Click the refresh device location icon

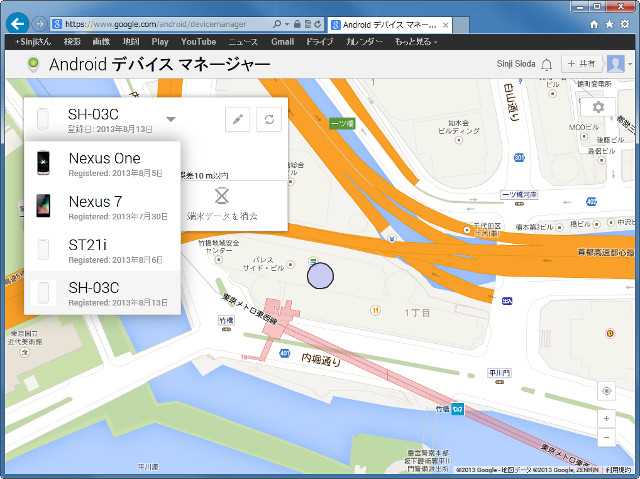coord(269,119)
